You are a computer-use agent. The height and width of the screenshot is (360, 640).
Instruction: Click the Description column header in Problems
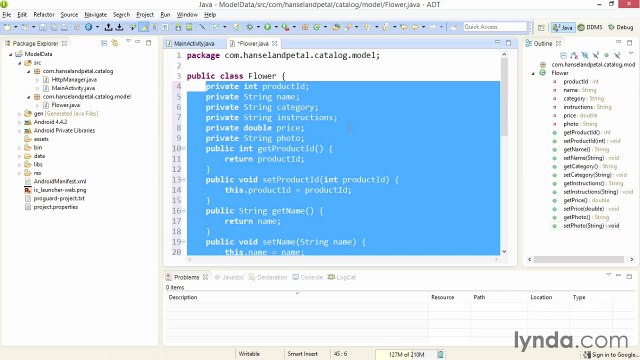pyautogui.click(x=297, y=298)
